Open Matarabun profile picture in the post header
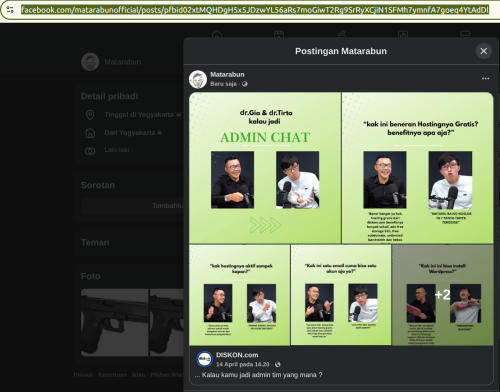 [198, 79]
